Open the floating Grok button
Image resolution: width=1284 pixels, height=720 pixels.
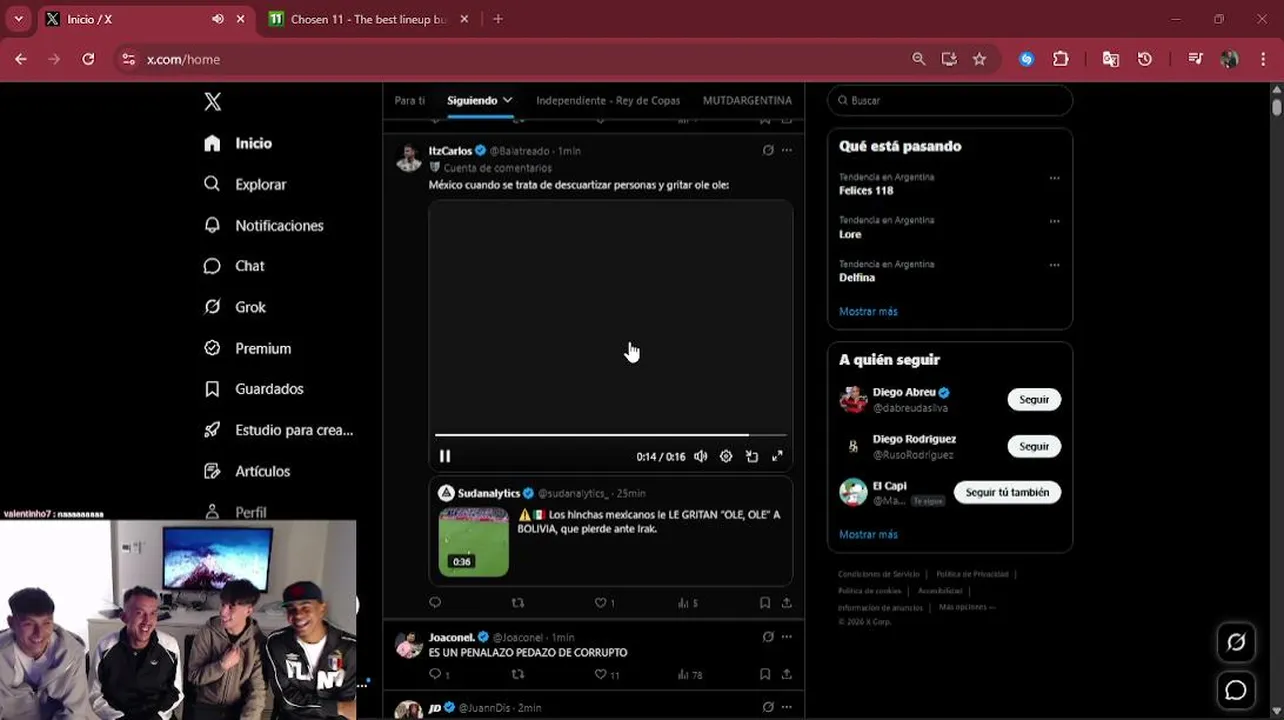[1236, 642]
